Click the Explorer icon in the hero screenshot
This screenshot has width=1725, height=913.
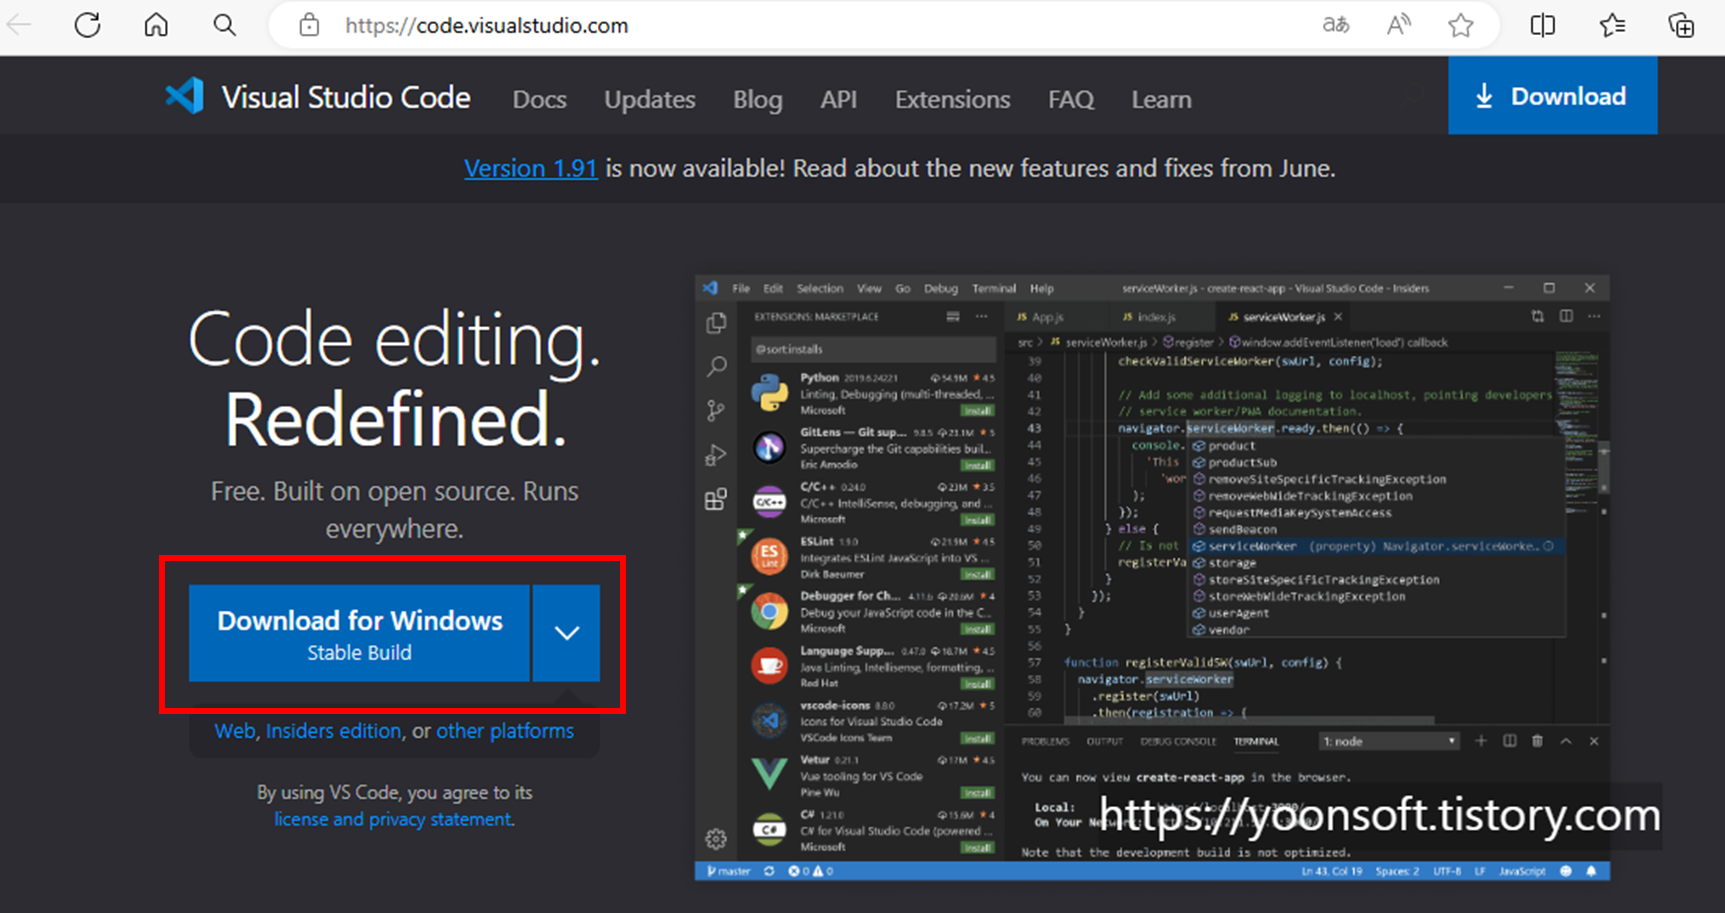click(x=716, y=323)
